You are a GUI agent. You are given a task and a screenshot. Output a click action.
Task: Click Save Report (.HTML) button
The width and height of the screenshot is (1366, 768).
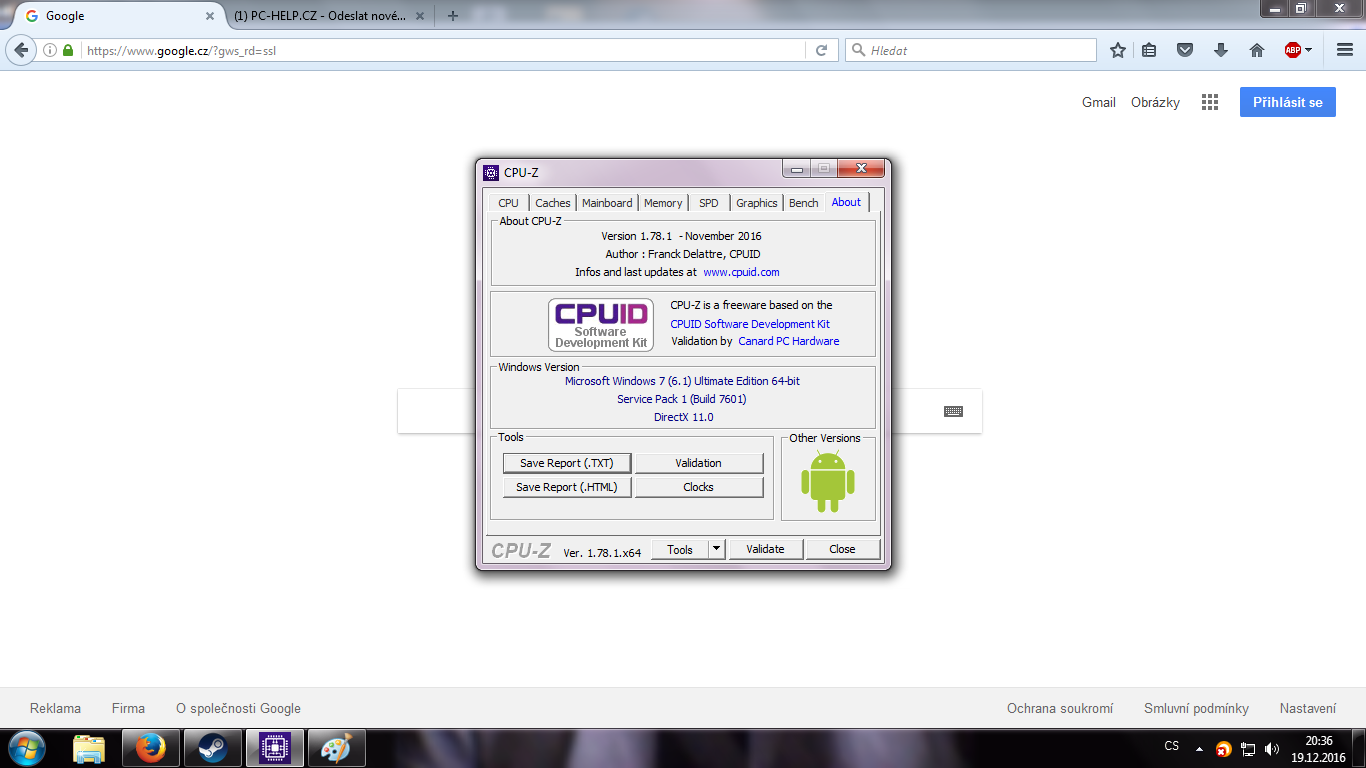(x=567, y=487)
